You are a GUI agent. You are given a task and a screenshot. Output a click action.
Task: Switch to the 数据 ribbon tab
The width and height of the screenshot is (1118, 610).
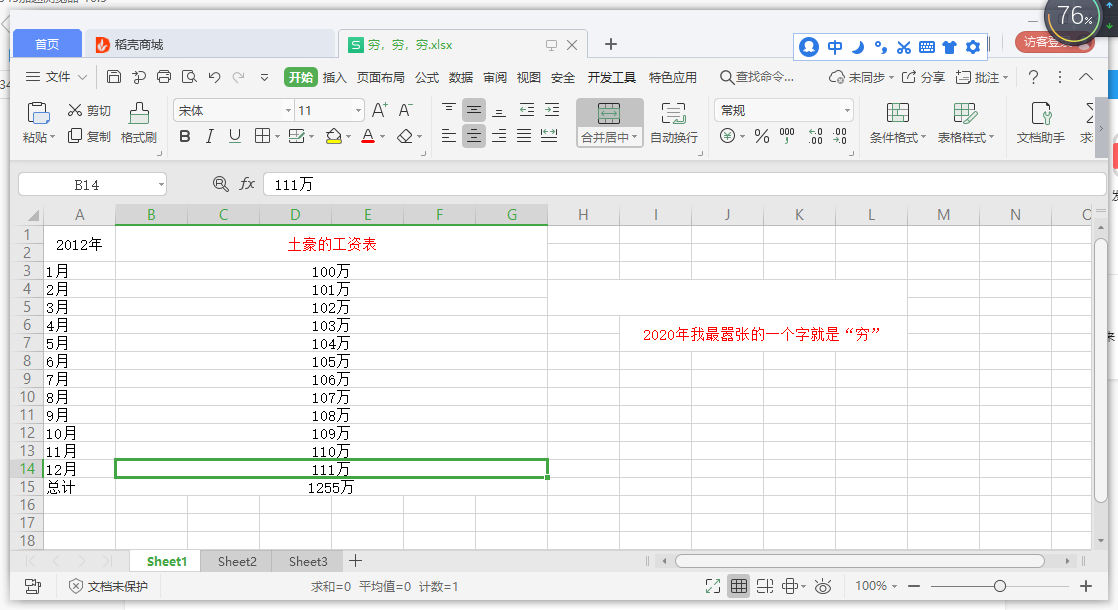tap(461, 77)
